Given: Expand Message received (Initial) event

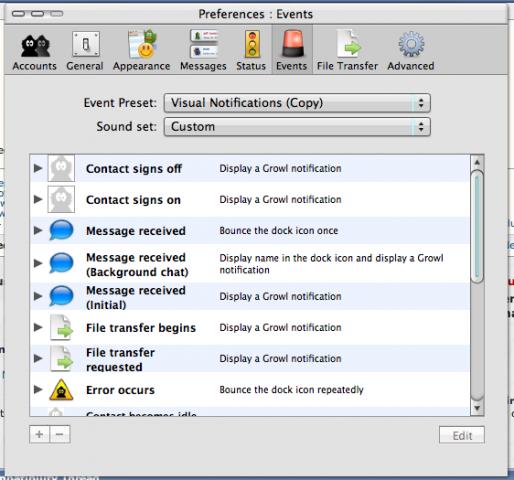Looking at the screenshot, I should pos(38,296).
